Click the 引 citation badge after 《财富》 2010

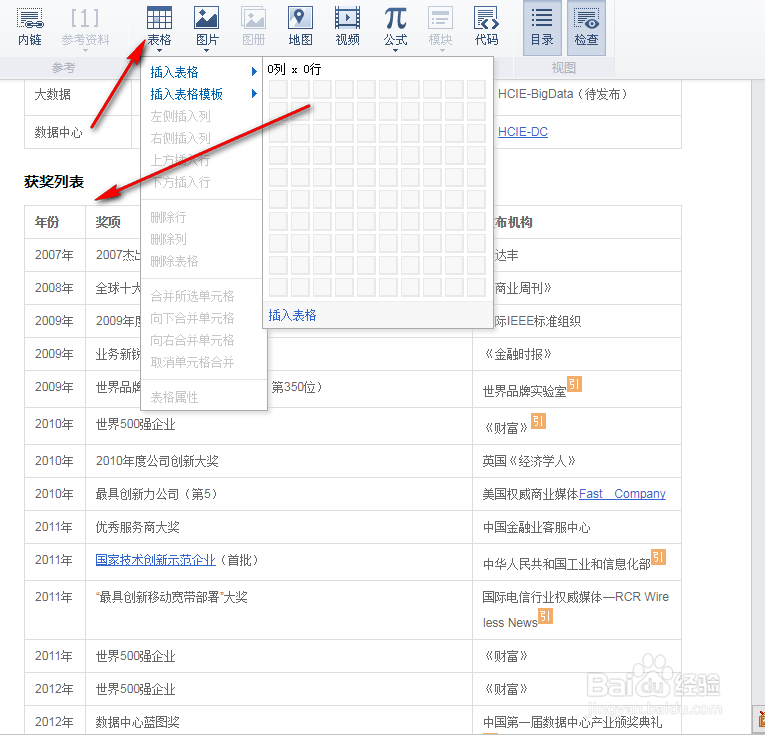click(538, 421)
